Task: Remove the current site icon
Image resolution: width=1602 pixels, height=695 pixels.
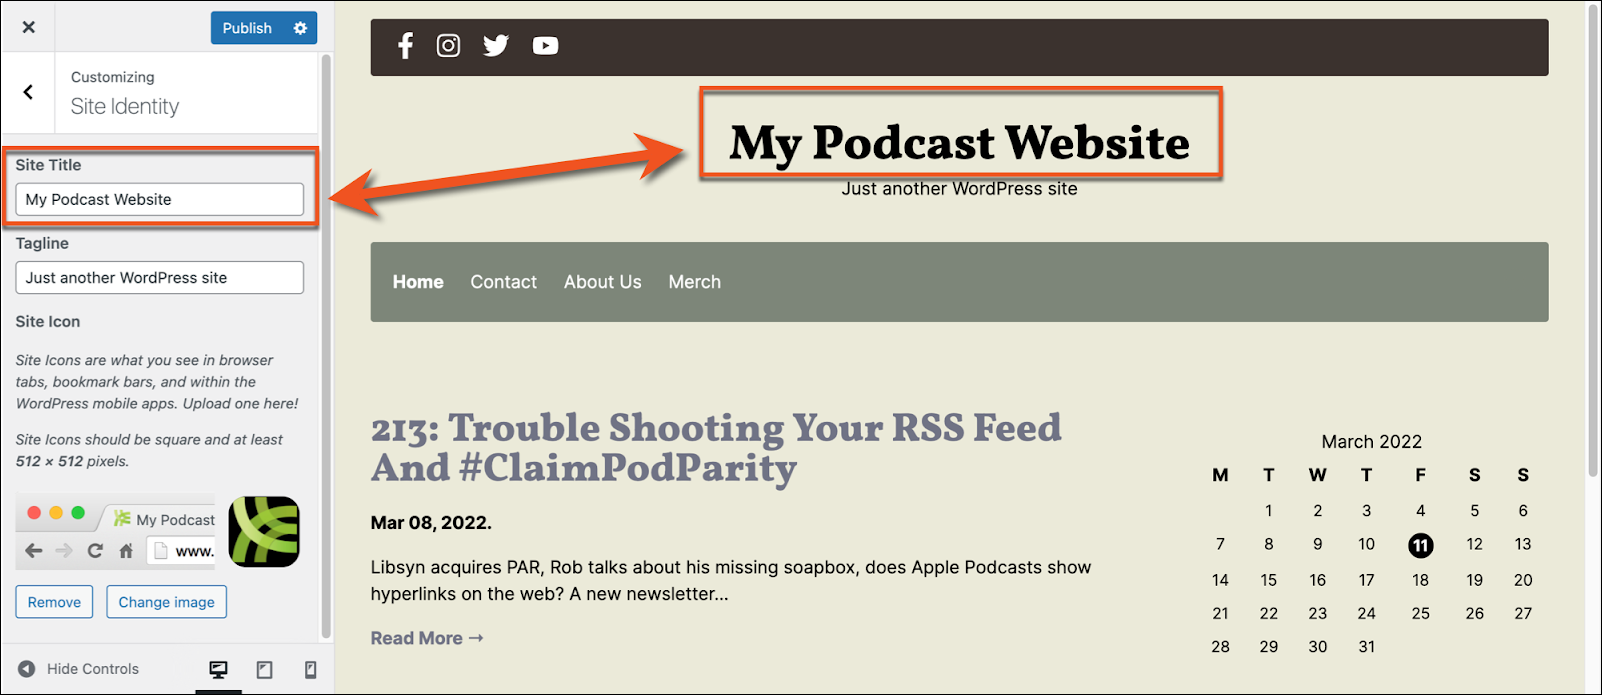Action: point(54,602)
